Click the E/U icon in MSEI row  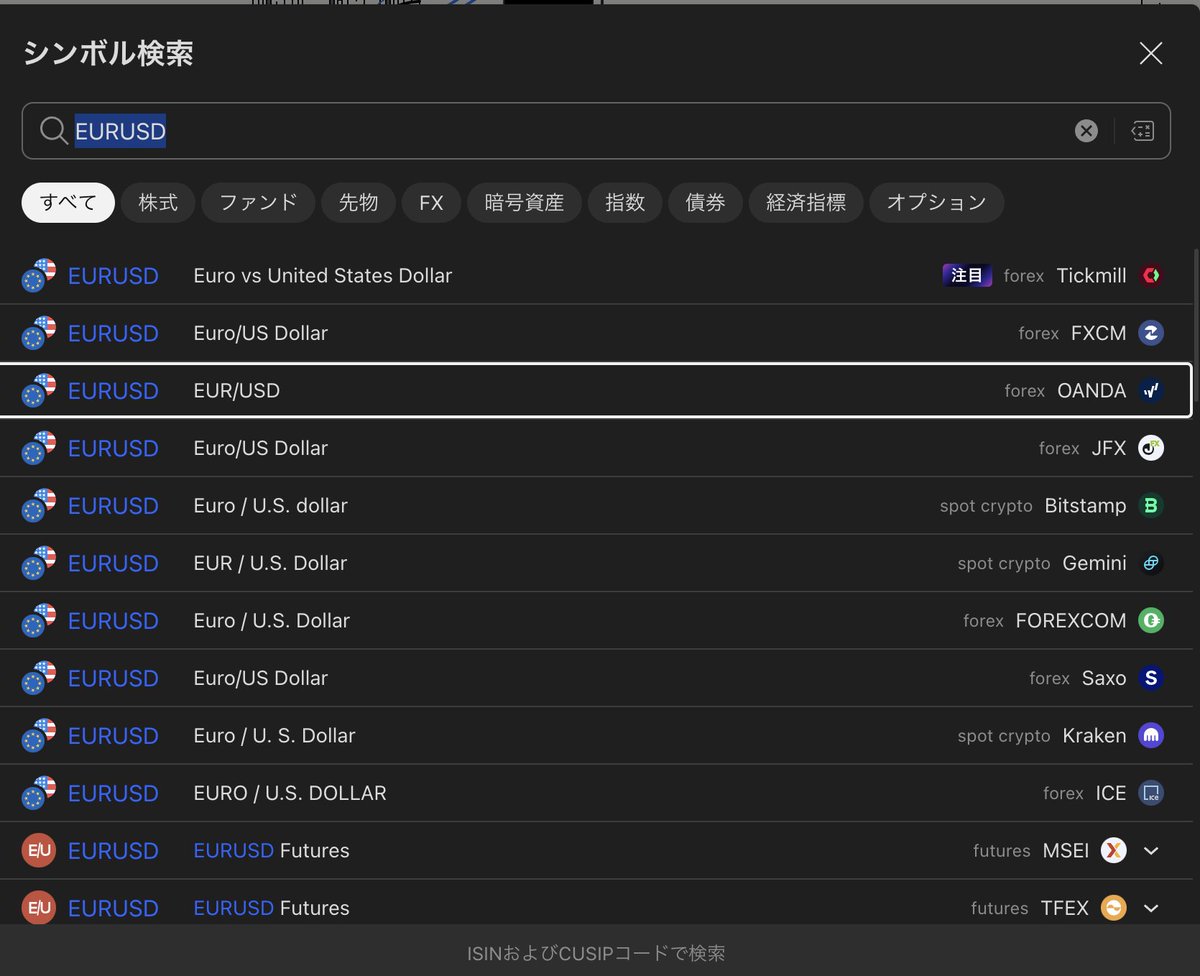pyautogui.click(x=38, y=850)
